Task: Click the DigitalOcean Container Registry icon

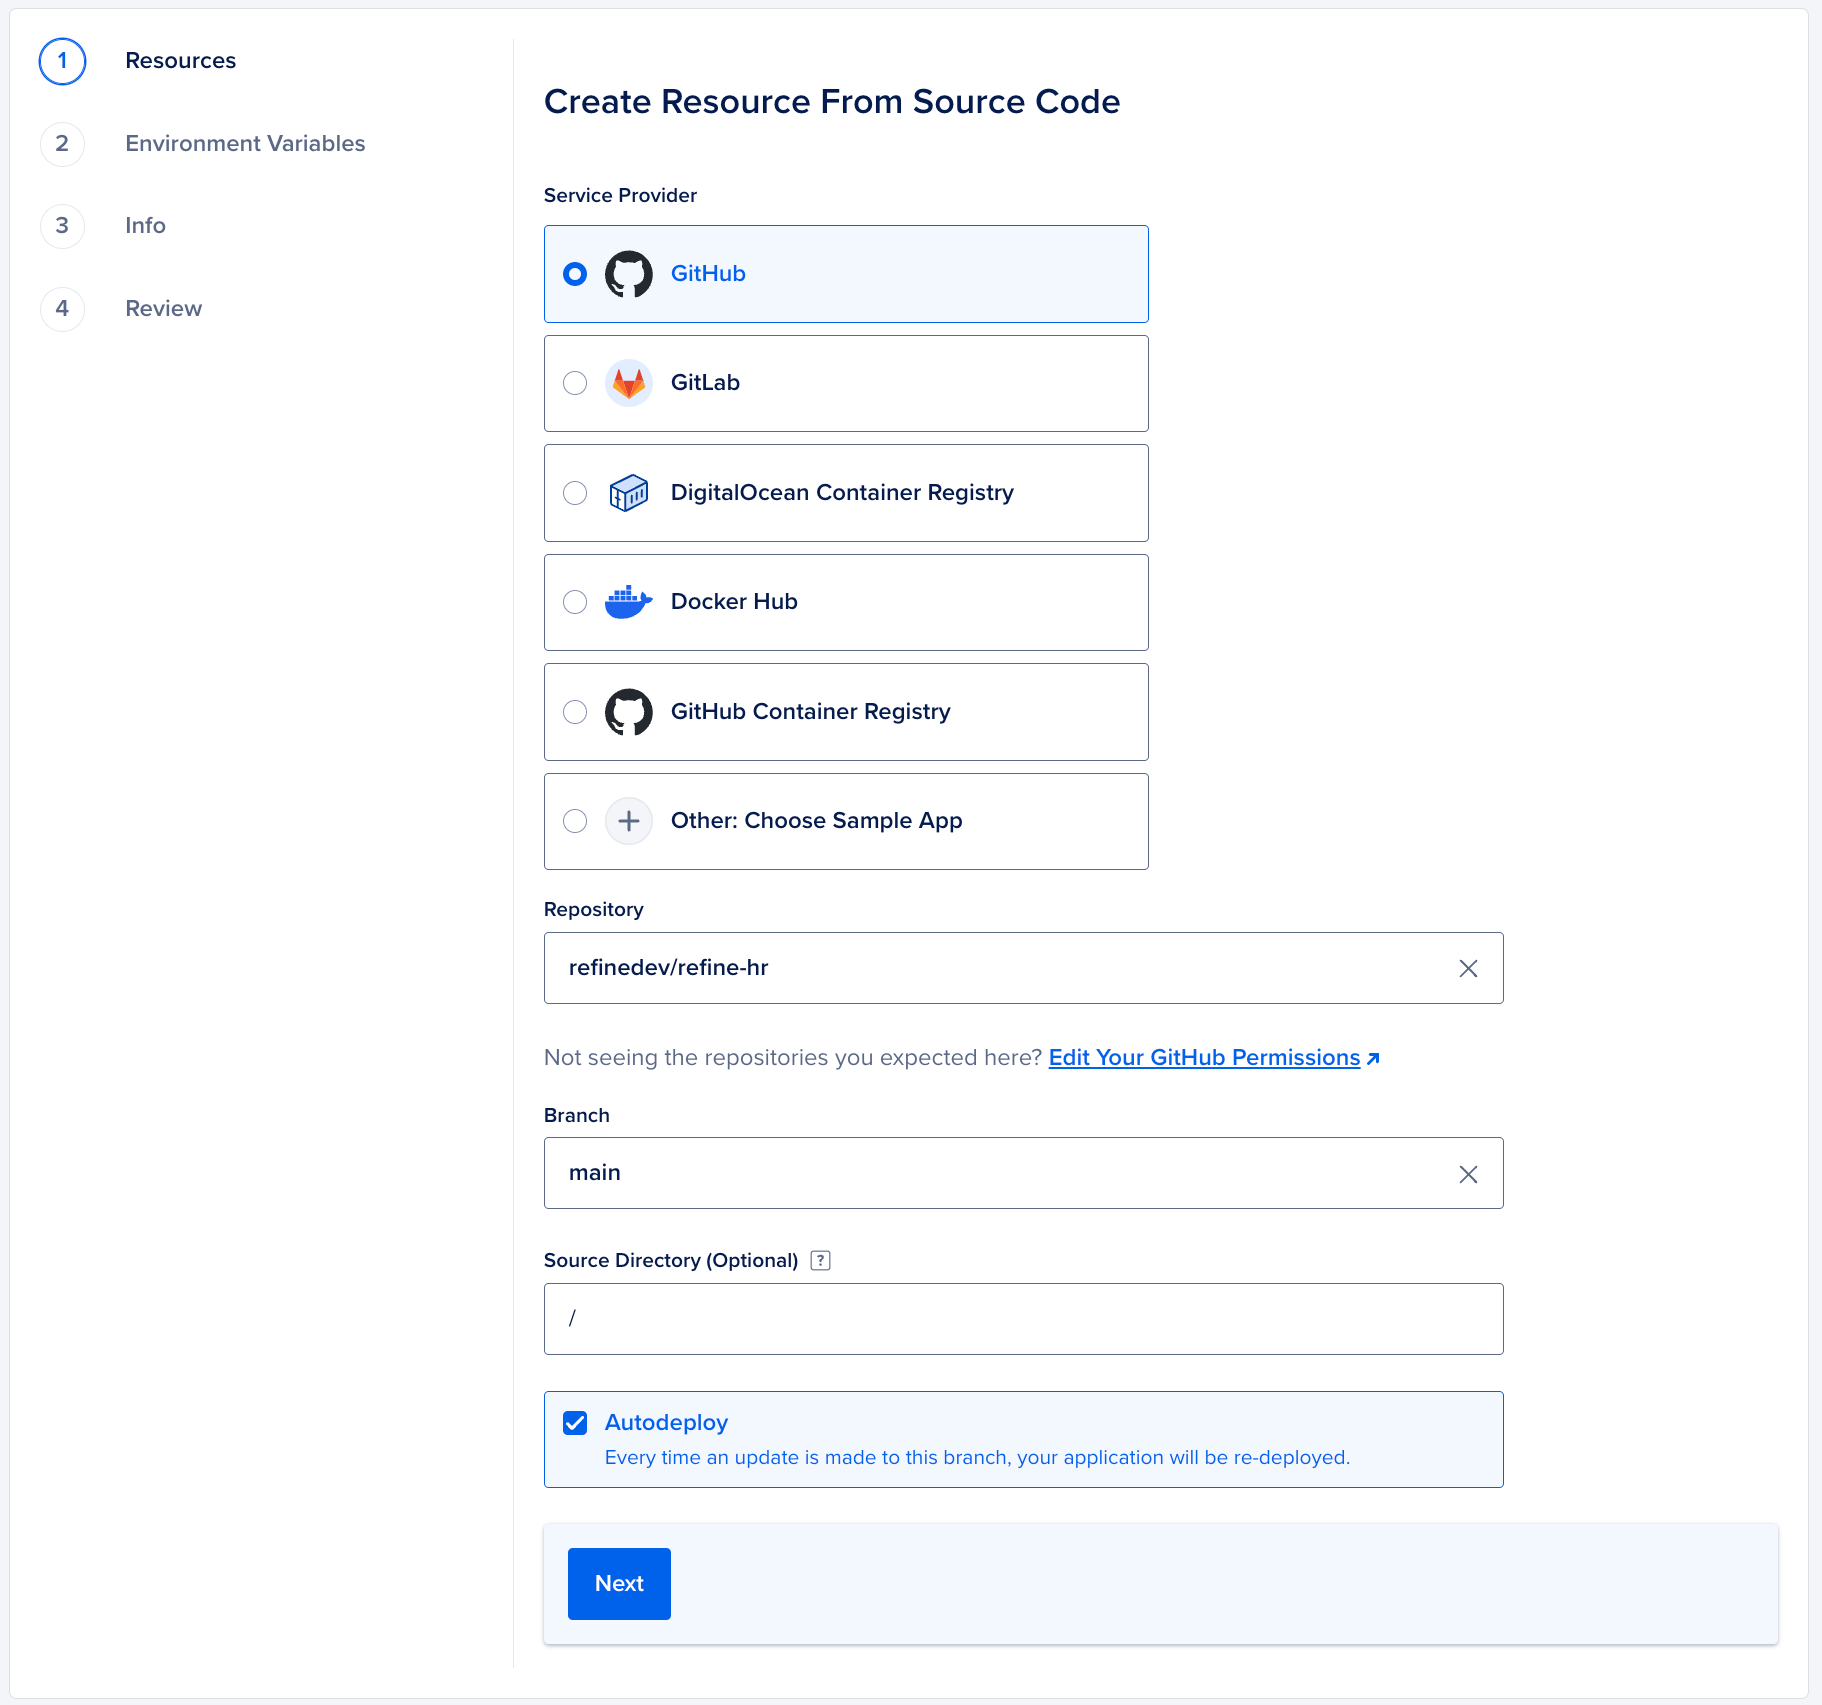Action: click(629, 493)
